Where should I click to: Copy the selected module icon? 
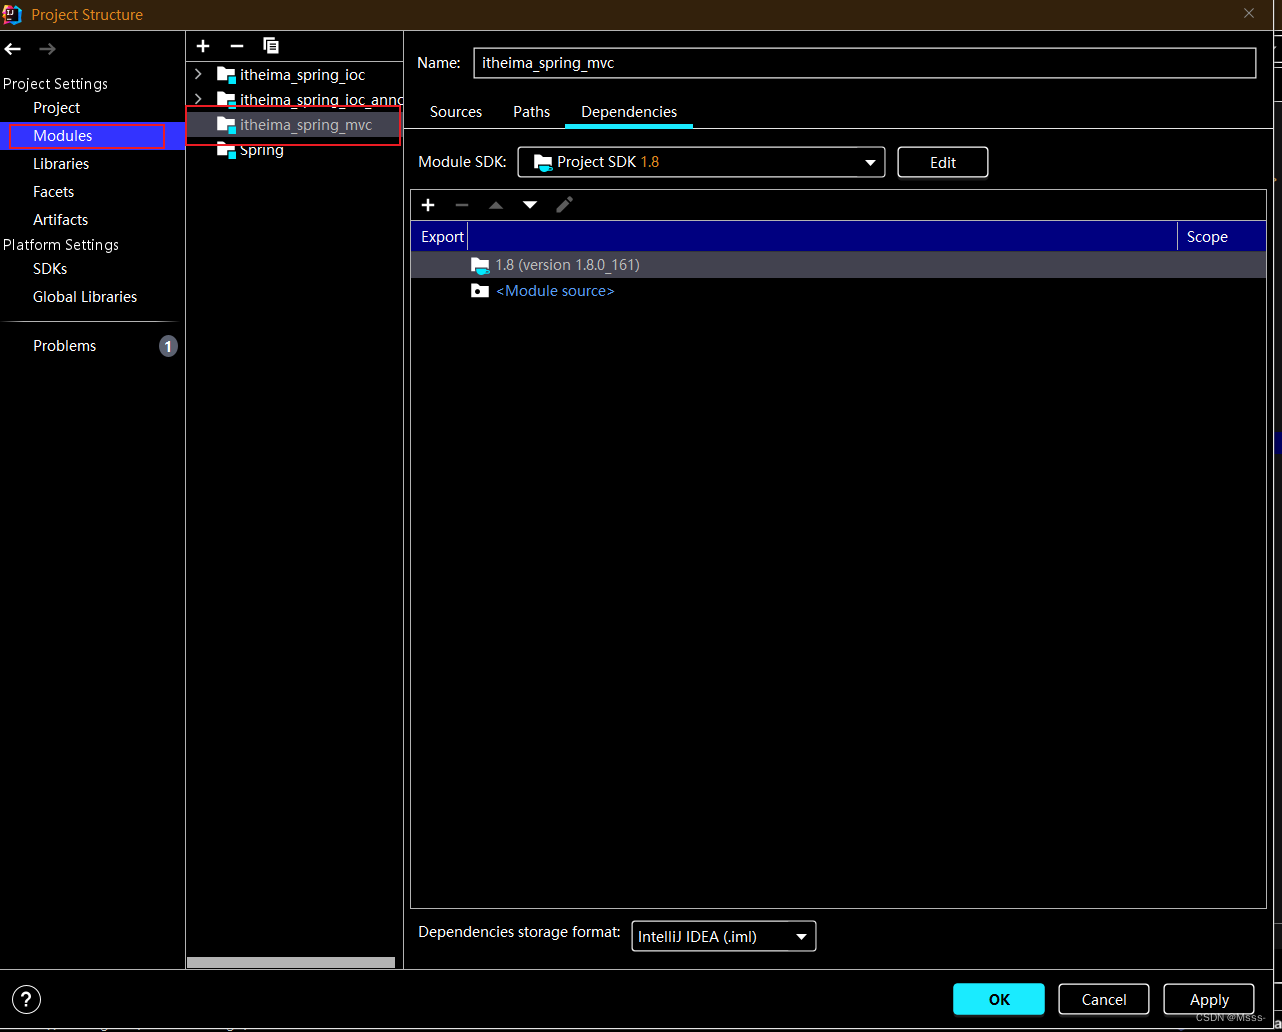(271, 46)
